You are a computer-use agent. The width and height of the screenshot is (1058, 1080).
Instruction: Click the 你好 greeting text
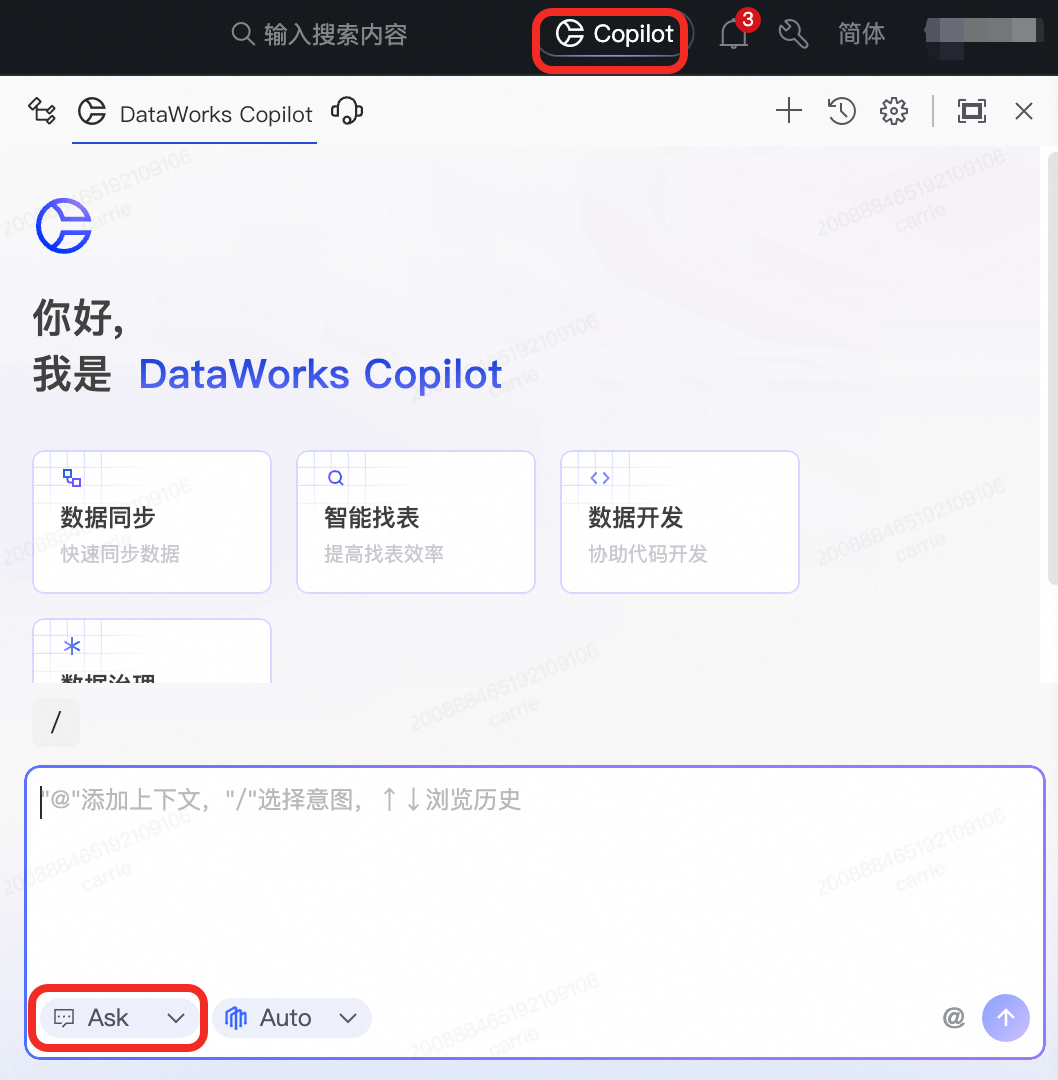pyautogui.click(x=79, y=318)
